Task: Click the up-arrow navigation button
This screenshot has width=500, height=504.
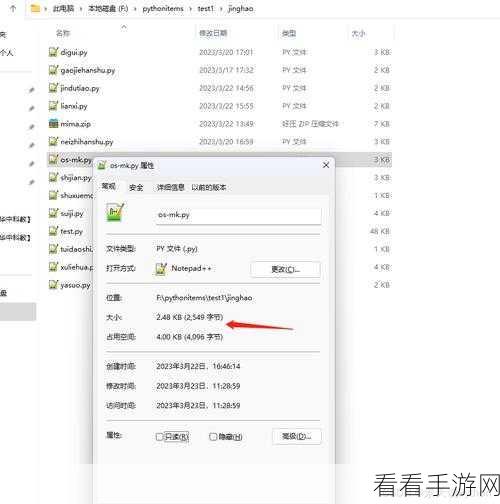Action: point(13,9)
